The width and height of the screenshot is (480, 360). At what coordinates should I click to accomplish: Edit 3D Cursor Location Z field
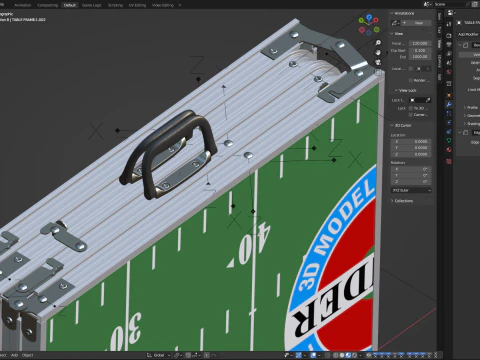[x=411, y=154]
